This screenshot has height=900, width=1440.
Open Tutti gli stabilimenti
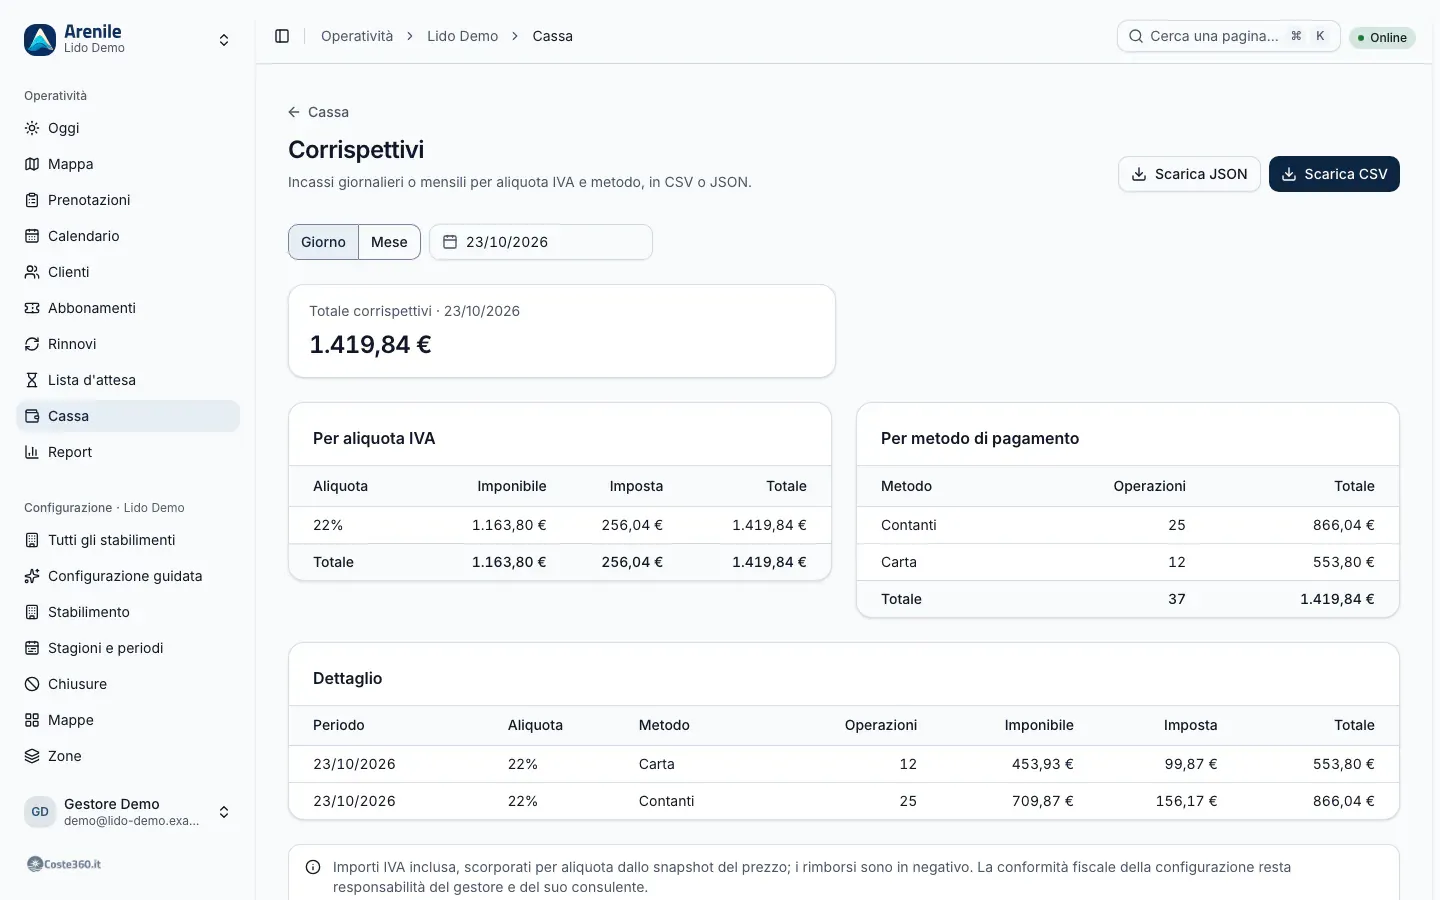128,540
